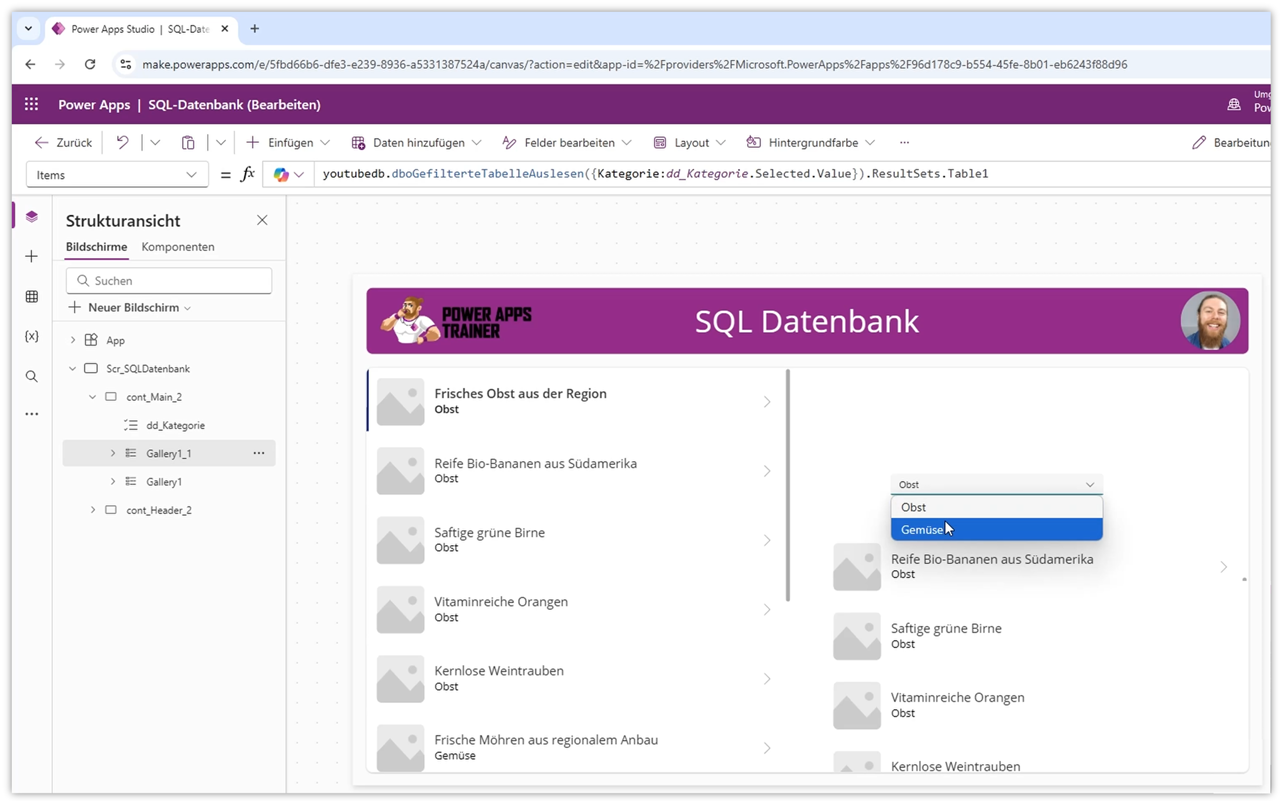This screenshot has height=801, width=1280.
Task: Choose Gemüse in the open dropdown list
Action: (x=996, y=530)
